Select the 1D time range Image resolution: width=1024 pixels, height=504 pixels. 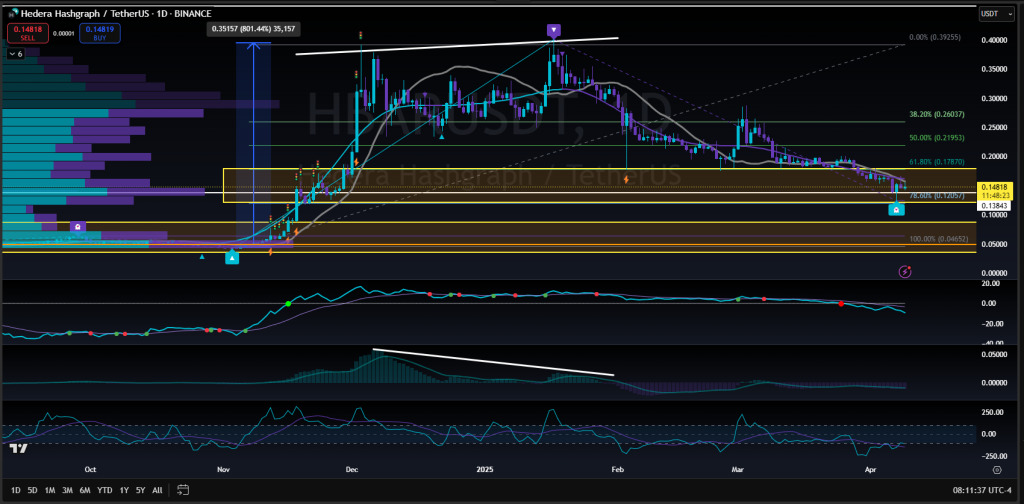pyautogui.click(x=16, y=490)
